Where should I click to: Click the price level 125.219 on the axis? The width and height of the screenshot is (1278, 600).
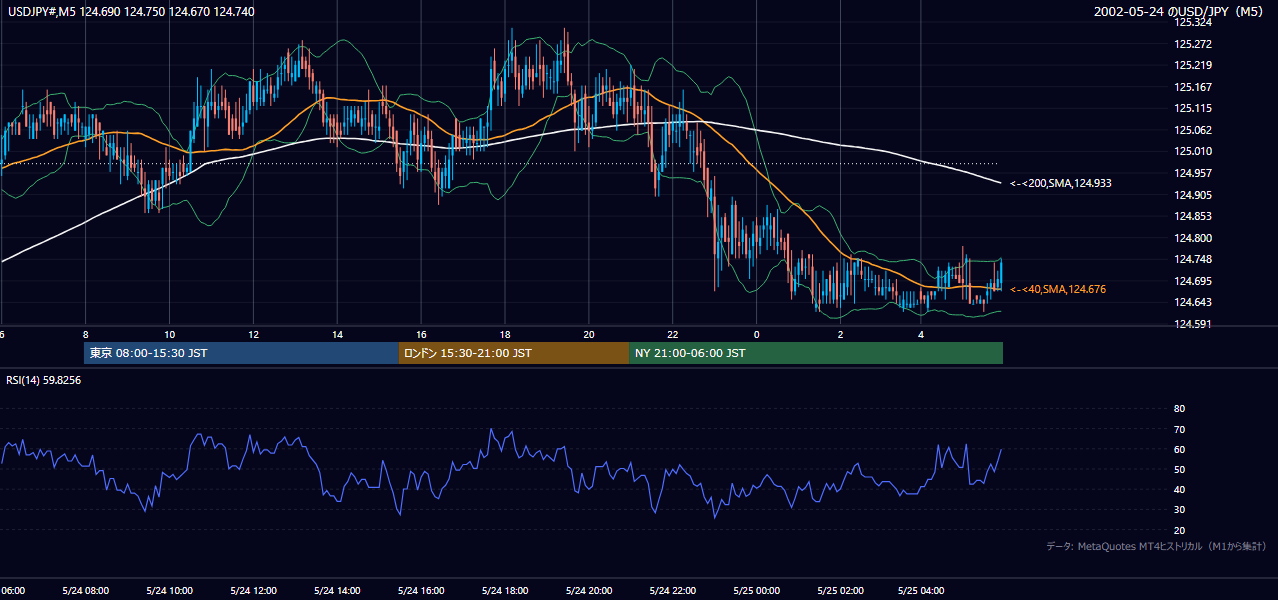(1192, 65)
